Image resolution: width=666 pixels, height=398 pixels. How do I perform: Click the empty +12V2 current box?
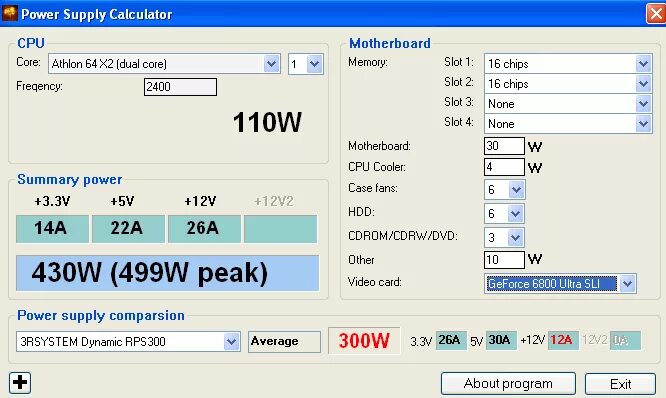click(281, 229)
